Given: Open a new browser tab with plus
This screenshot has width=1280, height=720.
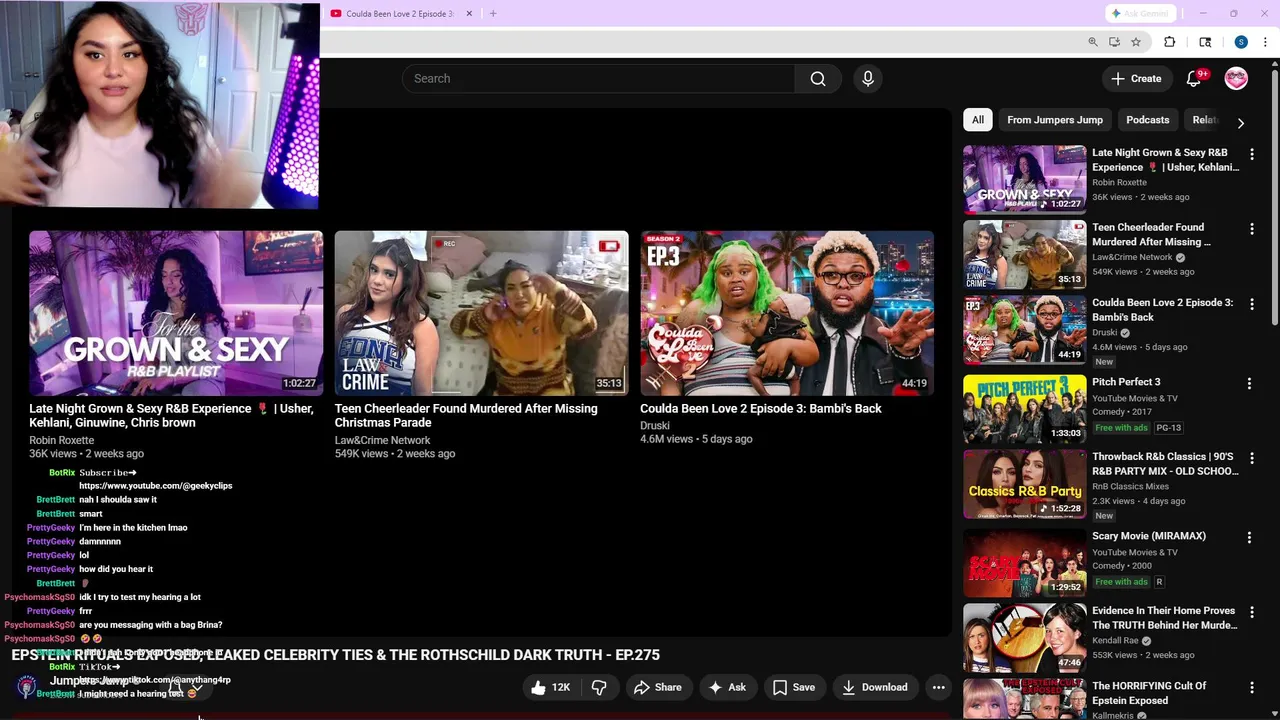Looking at the screenshot, I should pyautogui.click(x=492, y=13).
